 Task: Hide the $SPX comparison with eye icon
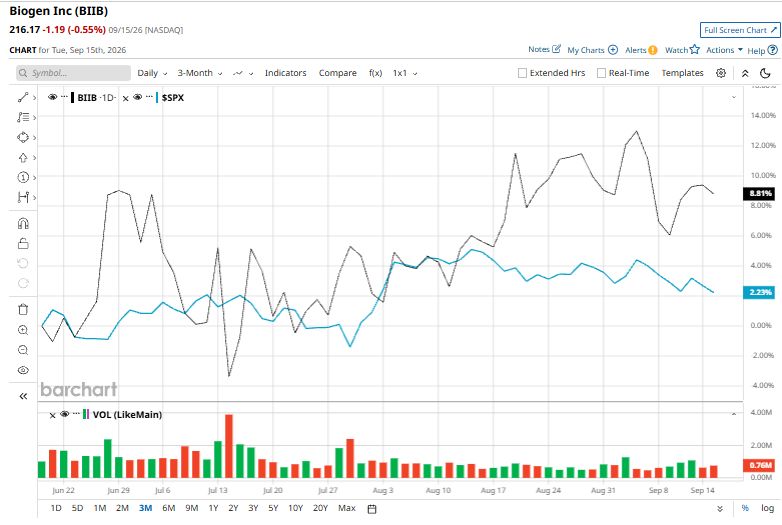[138, 97]
